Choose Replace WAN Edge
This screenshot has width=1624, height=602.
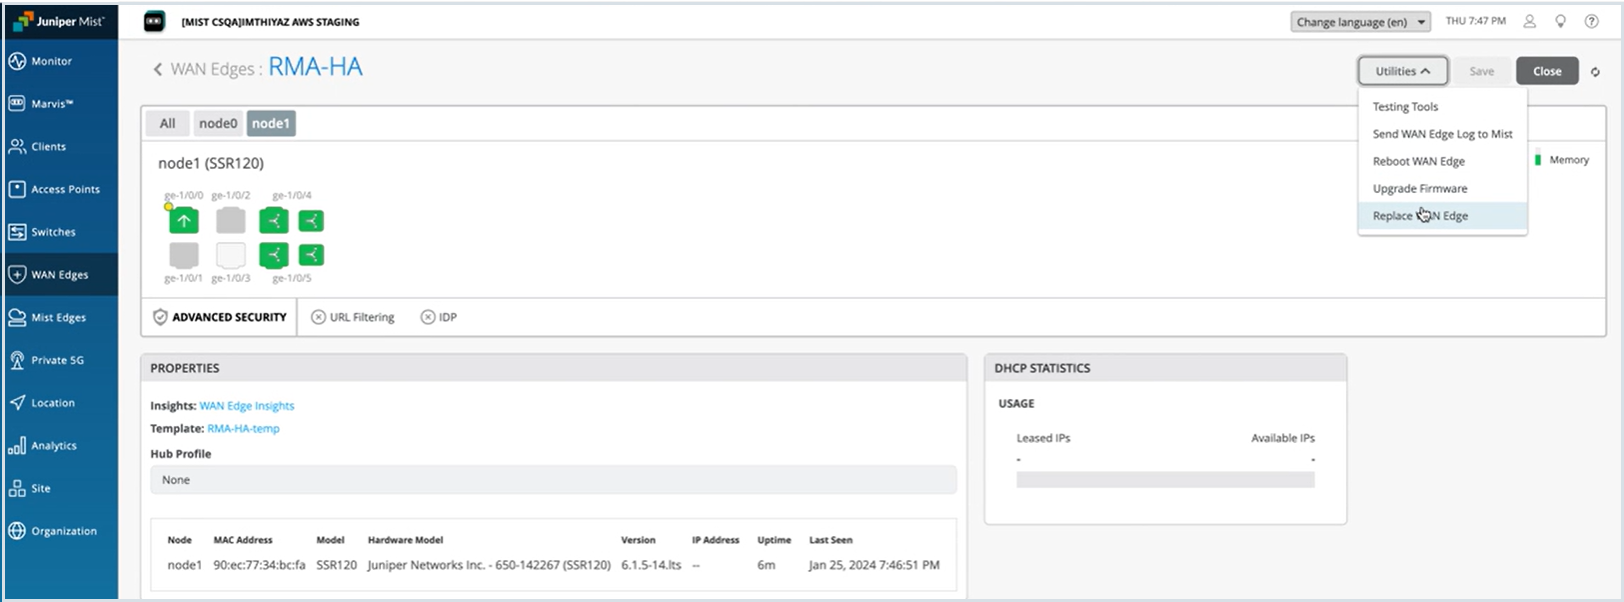click(x=1442, y=216)
